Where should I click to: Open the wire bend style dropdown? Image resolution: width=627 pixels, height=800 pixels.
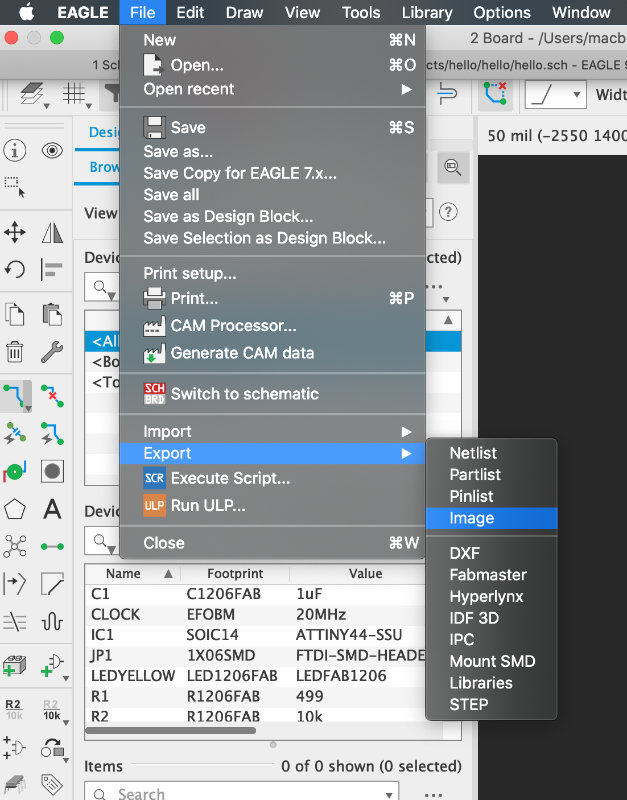click(556, 94)
